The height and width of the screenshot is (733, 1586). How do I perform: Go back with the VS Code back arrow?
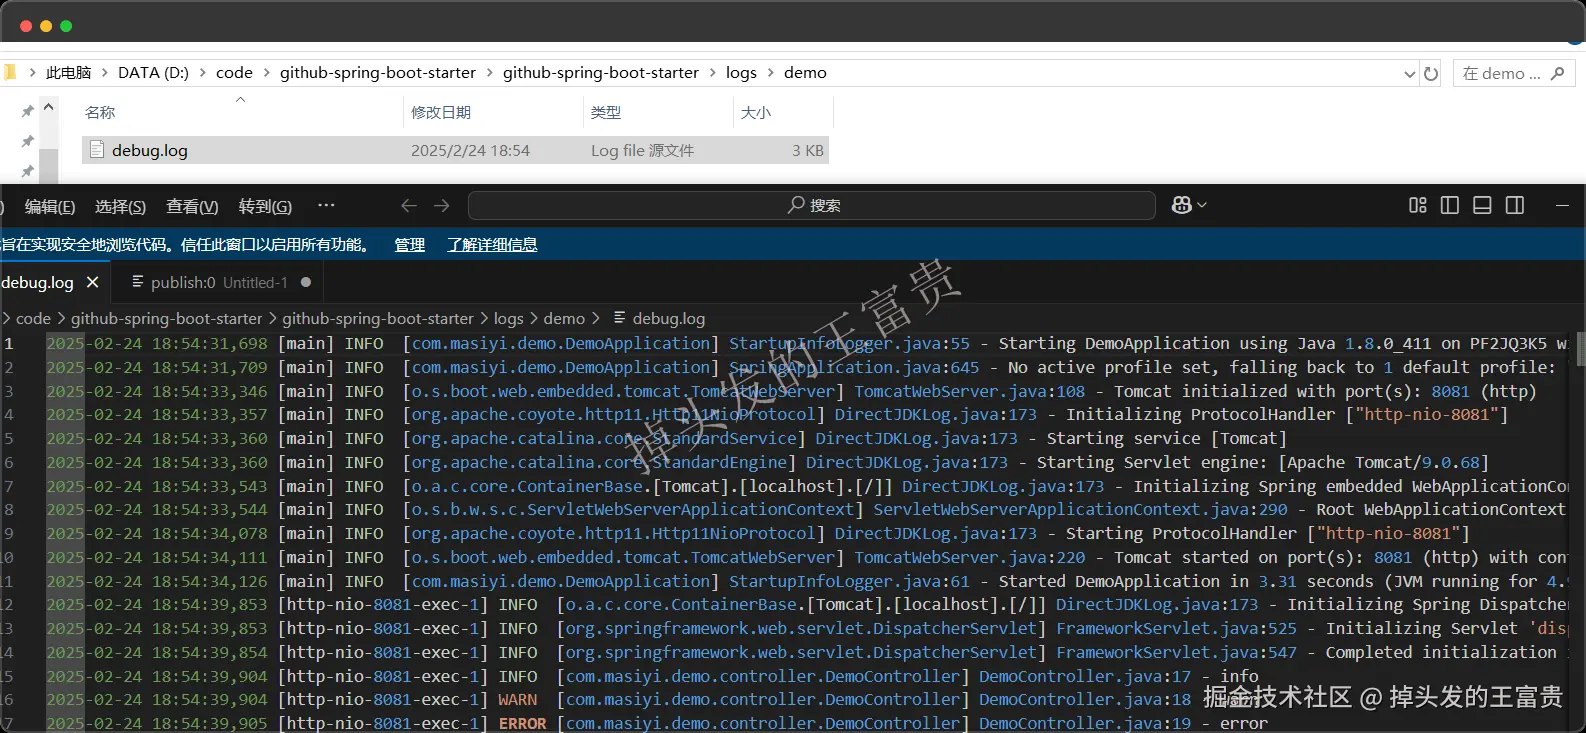[x=408, y=205]
